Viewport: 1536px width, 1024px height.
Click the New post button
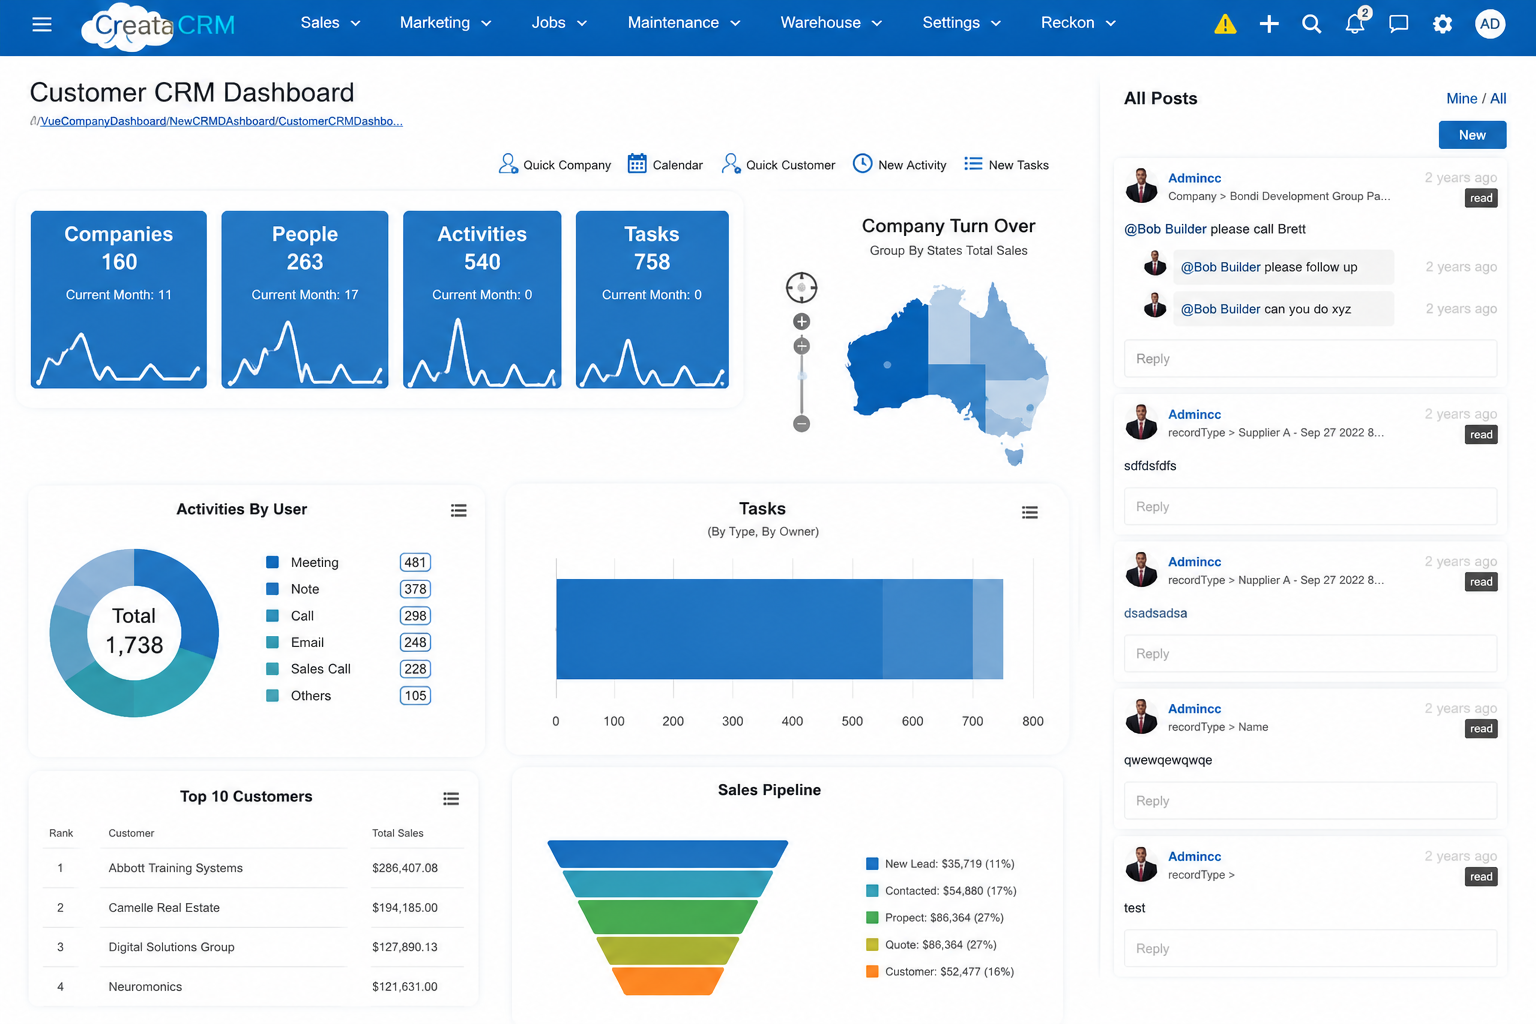1472,135
